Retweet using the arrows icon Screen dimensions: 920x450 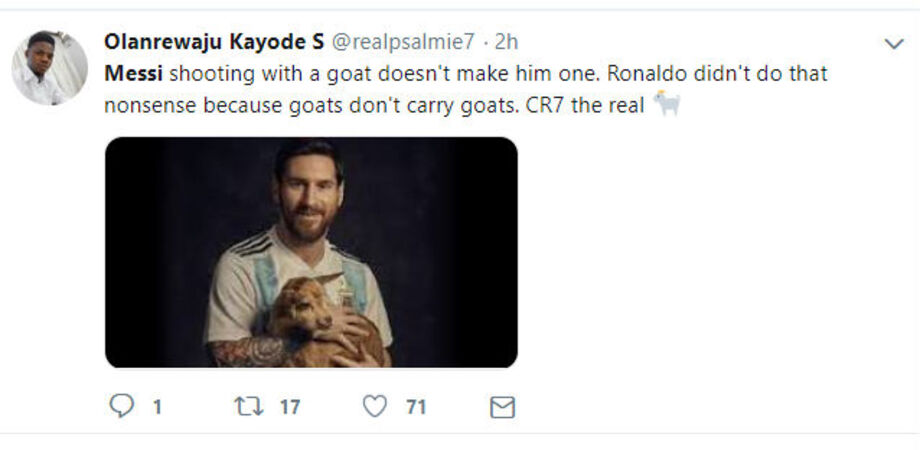coord(244,407)
